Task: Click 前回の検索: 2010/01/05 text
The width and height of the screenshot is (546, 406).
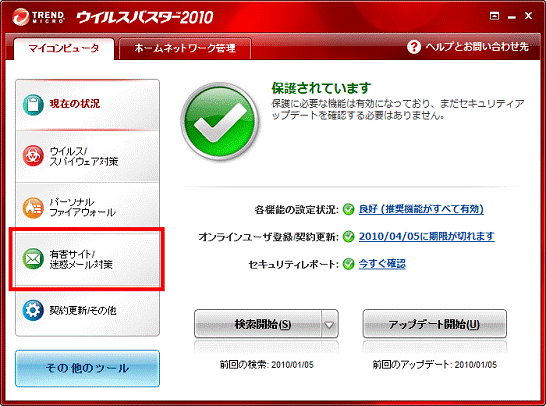Action: pyautogui.click(x=267, y=365)
